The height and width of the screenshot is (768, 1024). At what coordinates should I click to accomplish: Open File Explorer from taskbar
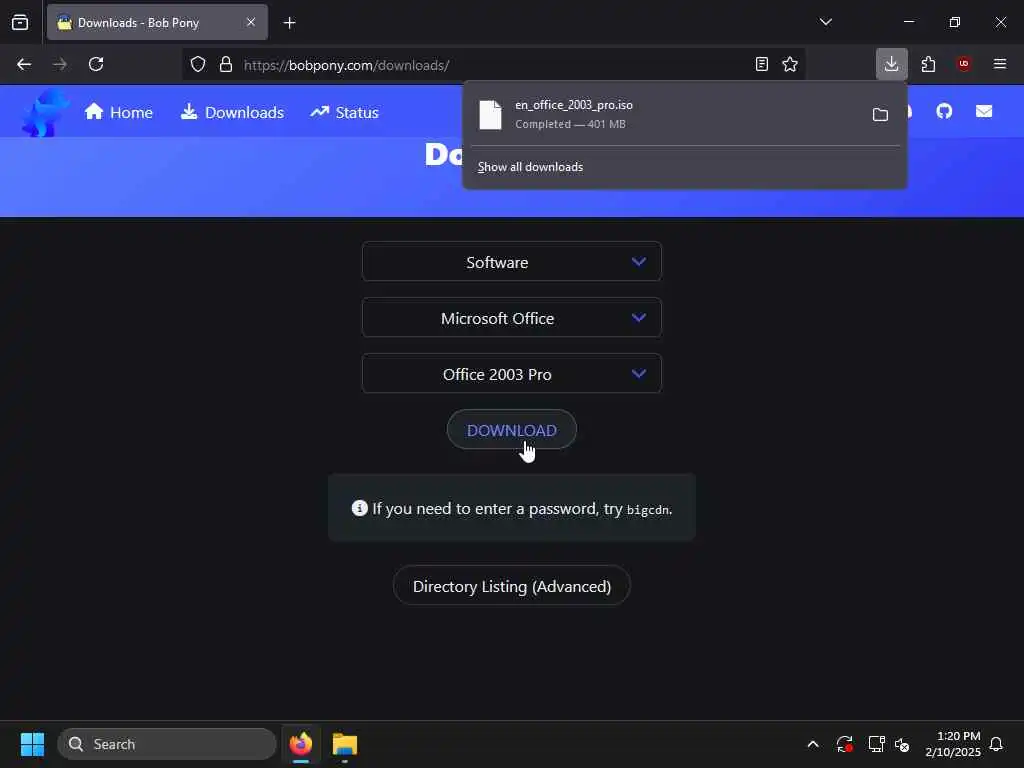[345, 744]
